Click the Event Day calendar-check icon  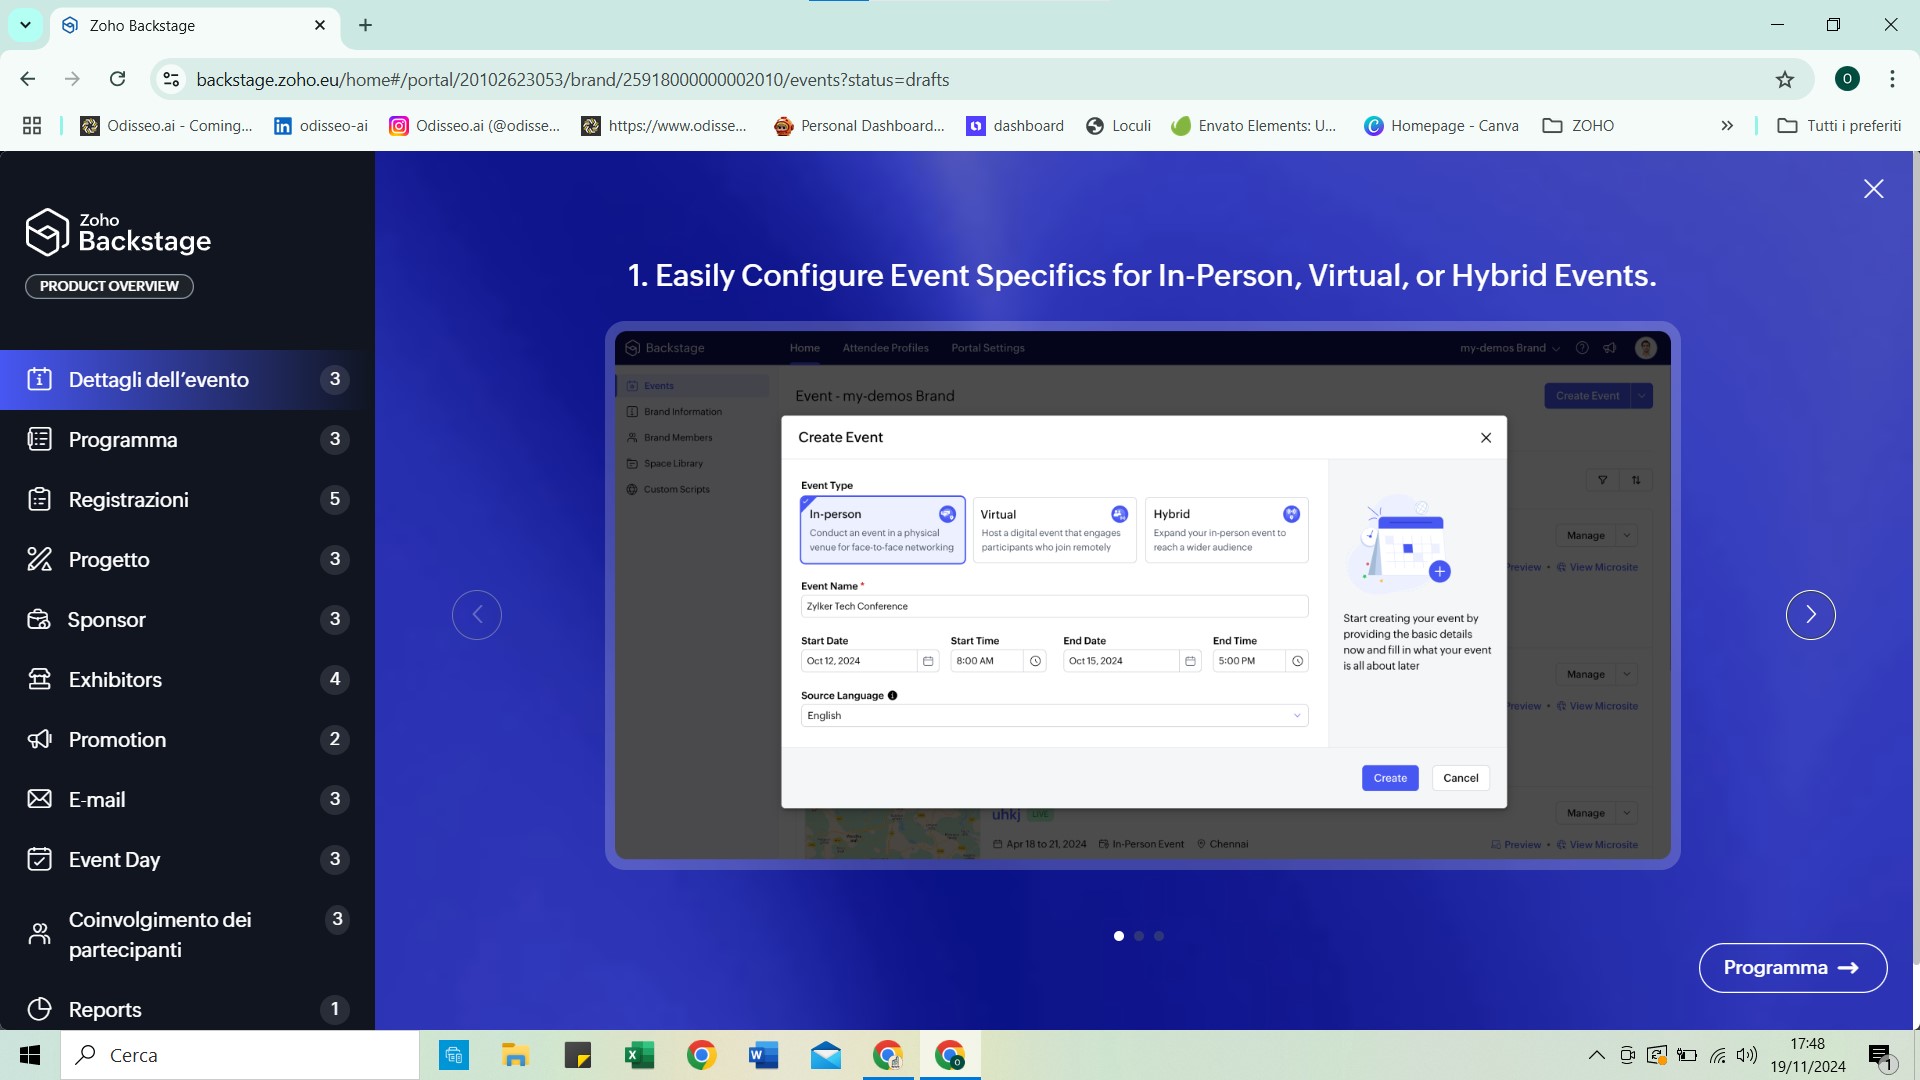[x=39, y=859]
